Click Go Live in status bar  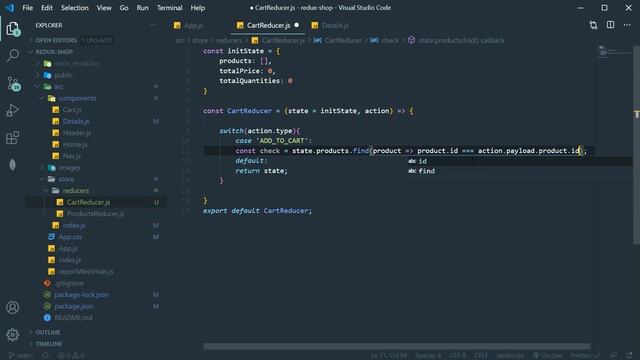coord(547,356)
